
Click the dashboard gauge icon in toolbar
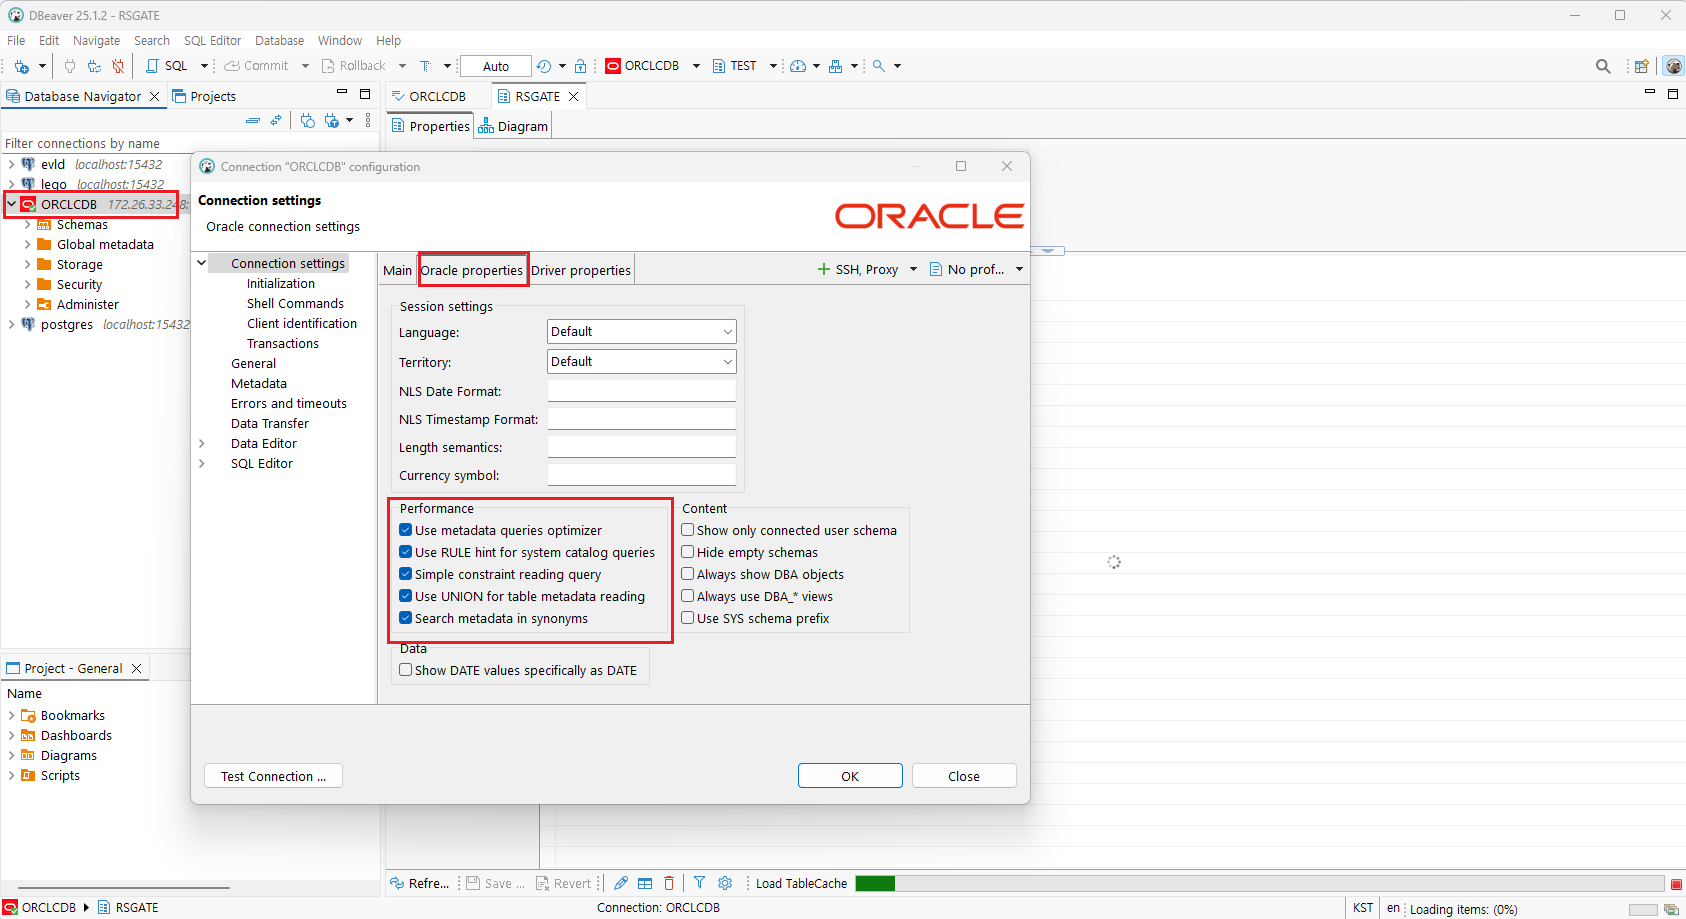click(798, 66)
